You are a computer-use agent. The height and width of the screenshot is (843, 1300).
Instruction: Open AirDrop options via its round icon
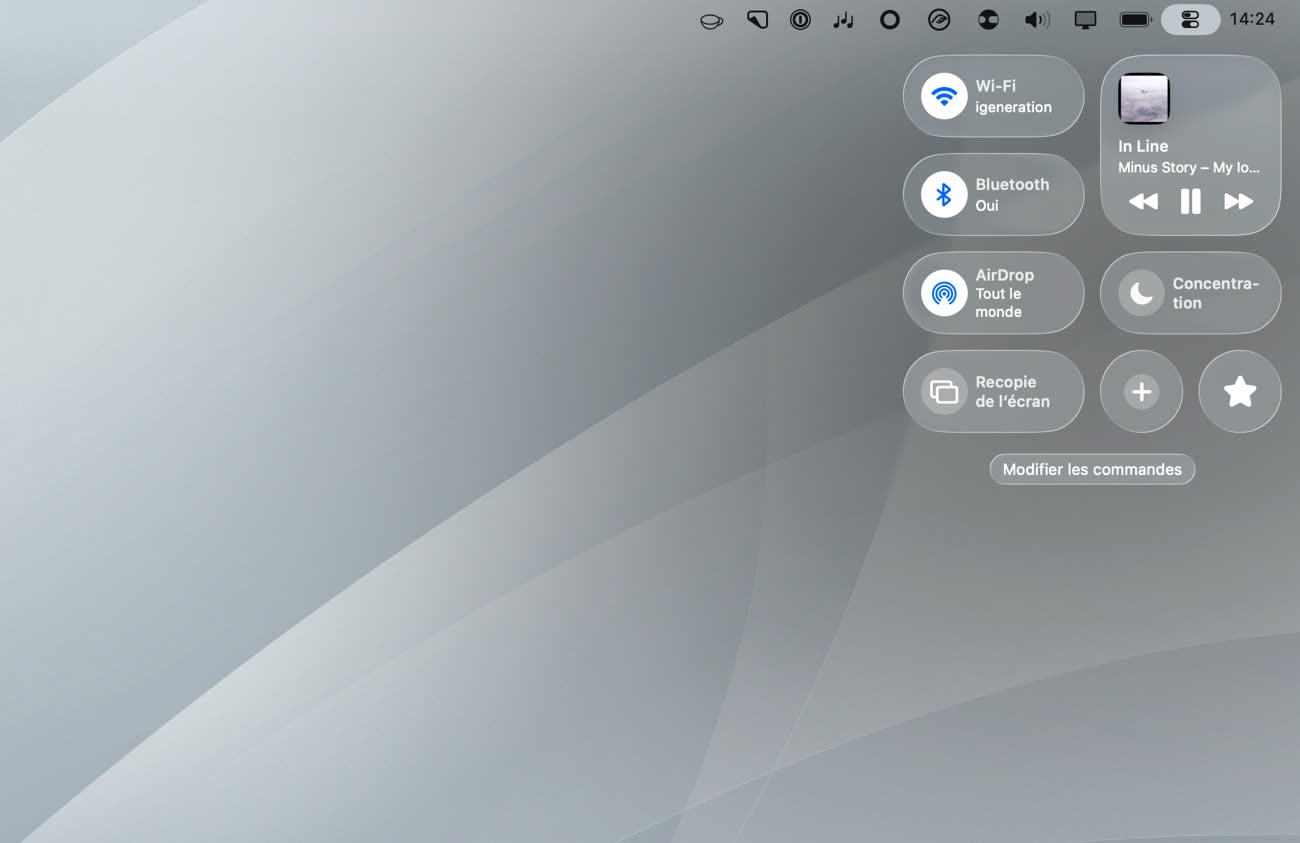(943, 293)
